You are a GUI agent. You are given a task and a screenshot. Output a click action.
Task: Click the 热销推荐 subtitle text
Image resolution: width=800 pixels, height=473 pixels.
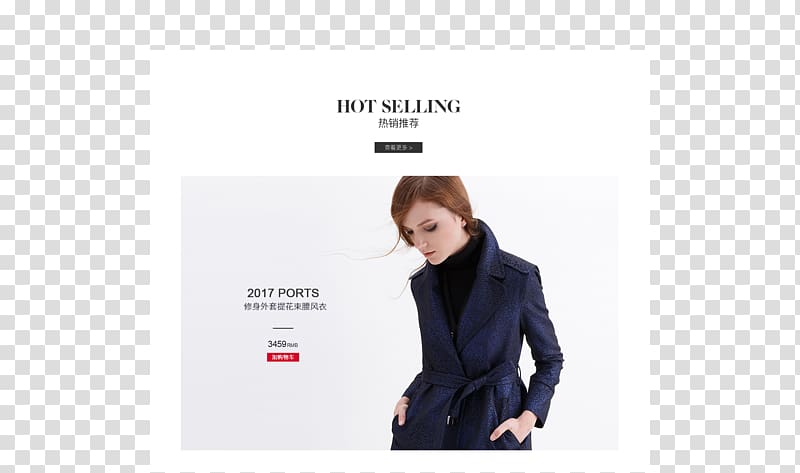(x=398, y=123)
